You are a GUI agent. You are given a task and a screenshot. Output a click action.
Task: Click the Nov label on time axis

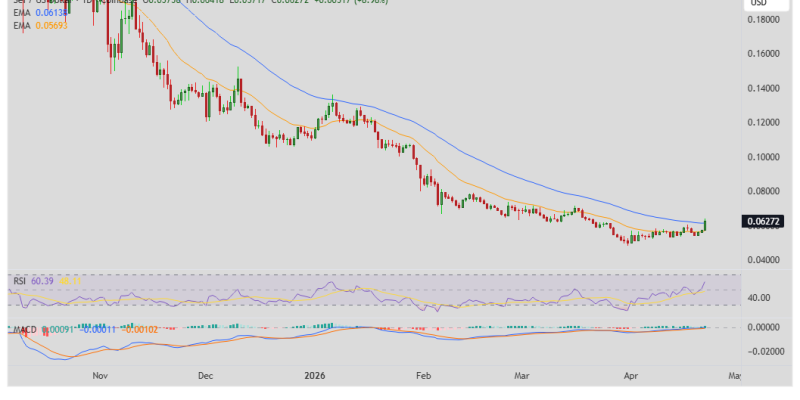99,377
